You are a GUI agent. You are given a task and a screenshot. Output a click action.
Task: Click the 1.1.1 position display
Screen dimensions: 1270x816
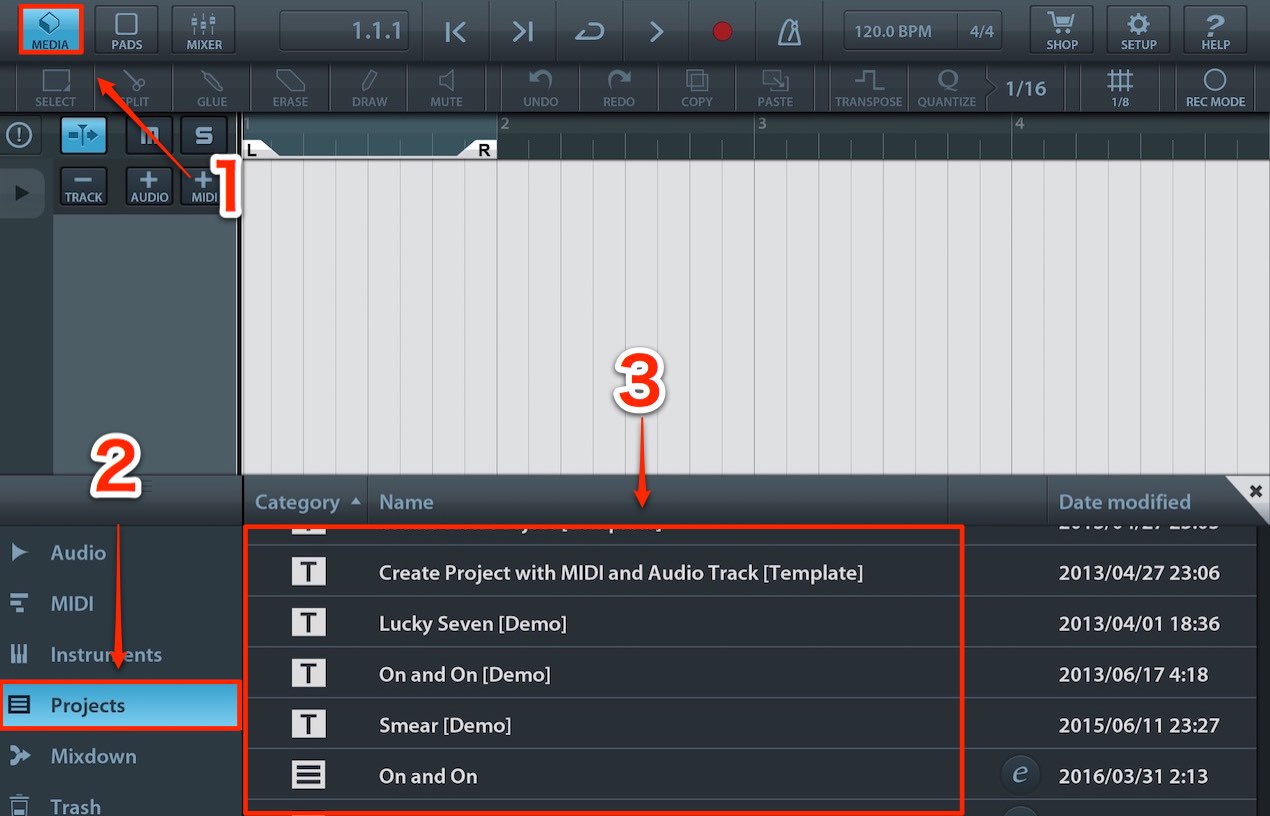click(345, 31)
